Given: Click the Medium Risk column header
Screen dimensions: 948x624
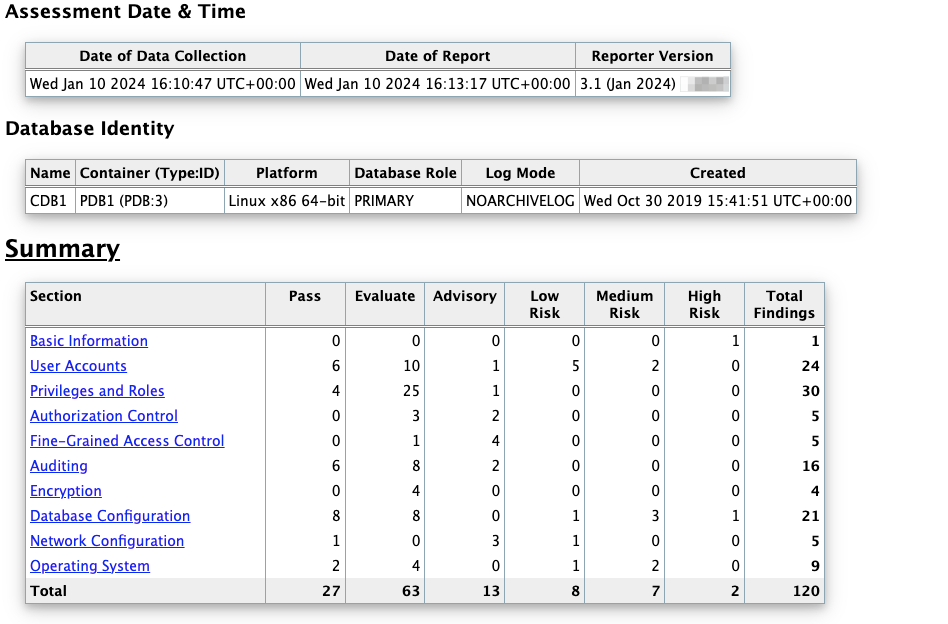Looking at the screenshot, I should coord(625,305).
